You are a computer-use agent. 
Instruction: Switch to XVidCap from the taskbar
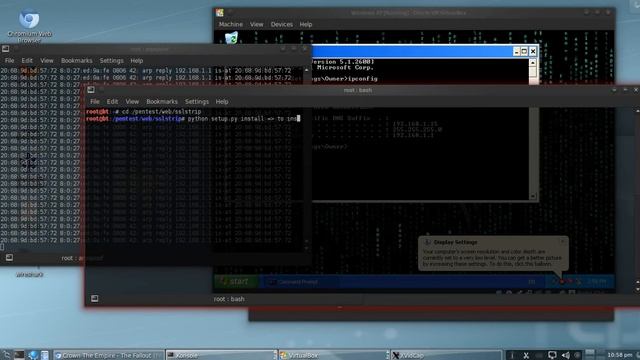coord(446,356)
